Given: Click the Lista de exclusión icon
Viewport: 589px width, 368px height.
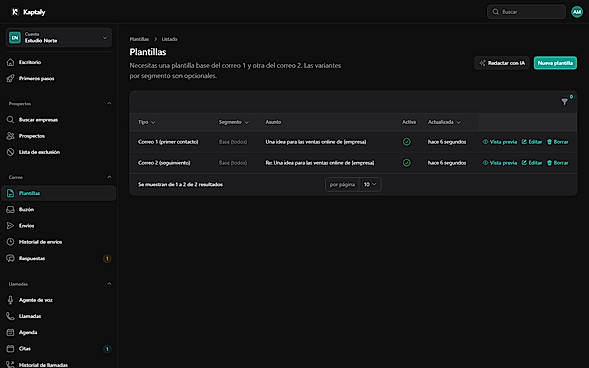Looking at the screenshot, I should click(11, 152).
